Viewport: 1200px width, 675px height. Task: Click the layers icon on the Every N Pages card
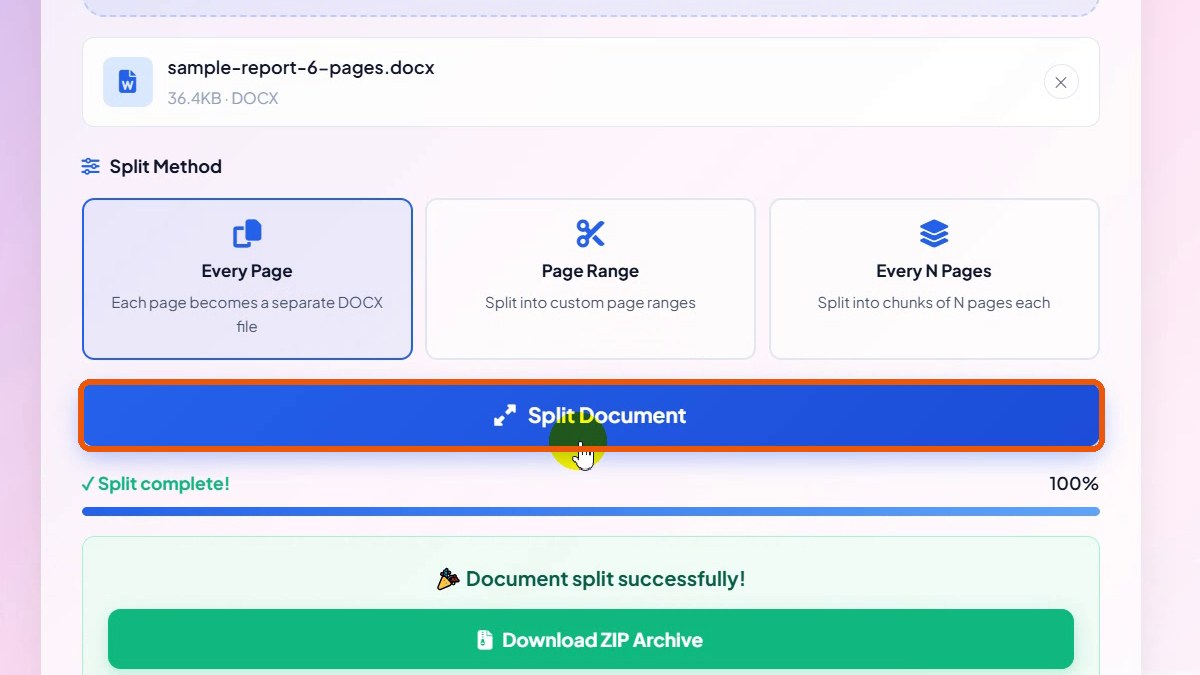(x=934, y=234)
